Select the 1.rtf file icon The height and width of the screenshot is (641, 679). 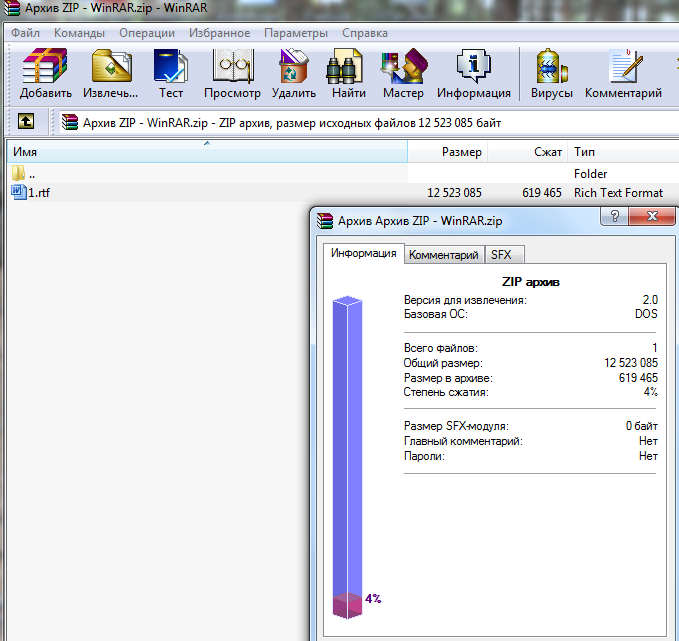click(x=19, y=192)
